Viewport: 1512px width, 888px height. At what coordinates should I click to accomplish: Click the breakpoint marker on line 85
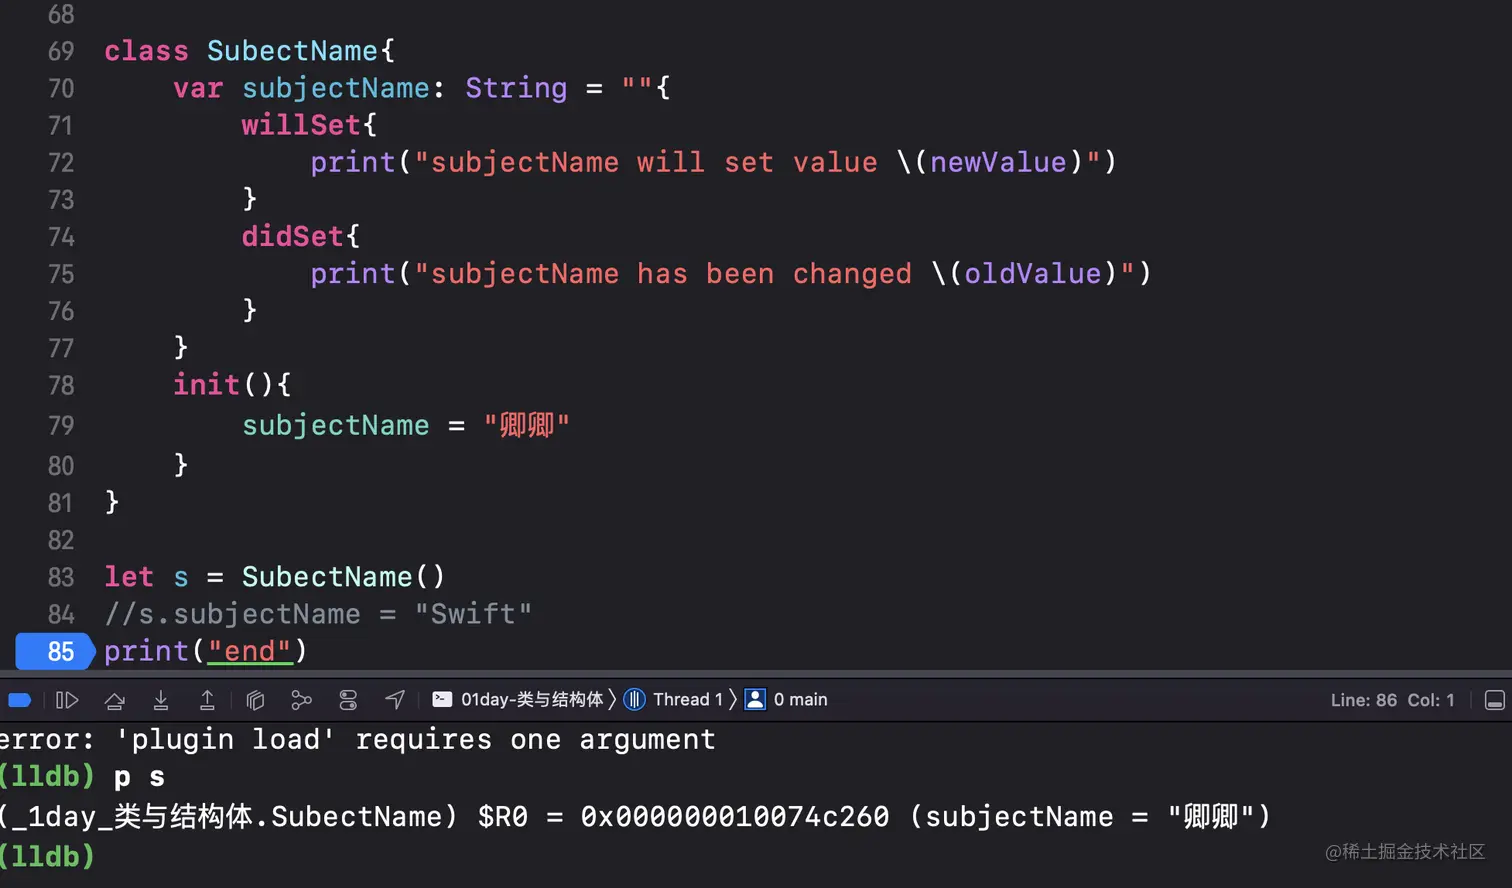(54, 651)
